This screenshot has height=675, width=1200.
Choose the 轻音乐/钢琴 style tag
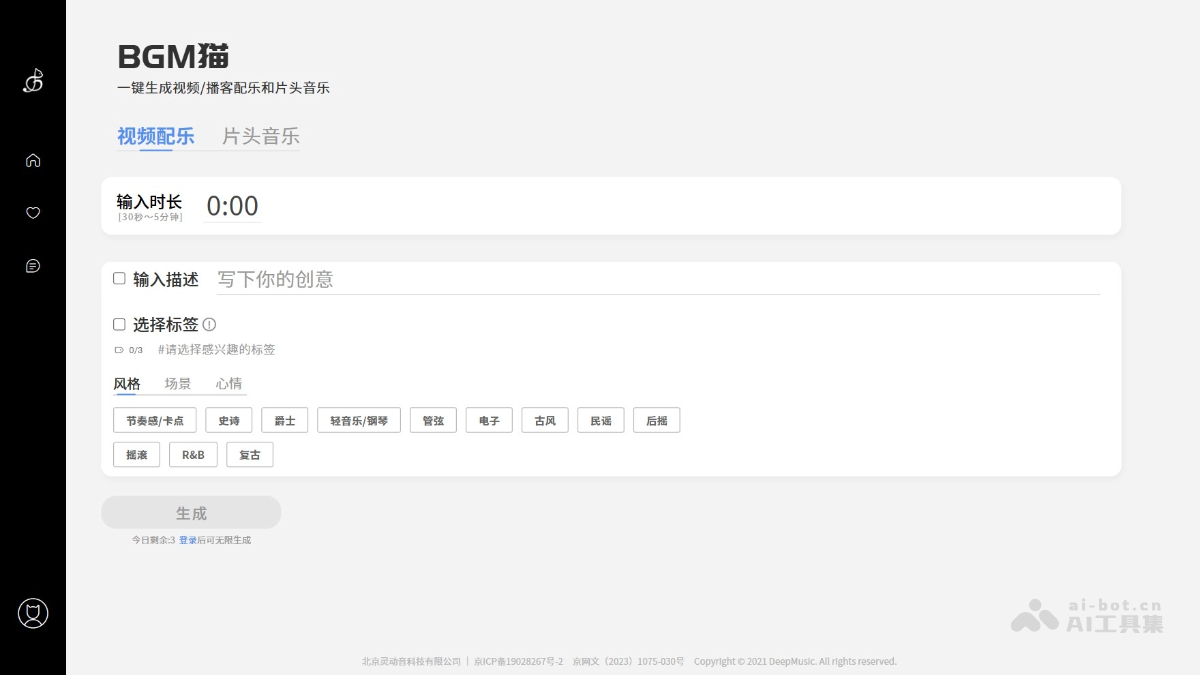click(x=359, y=421)
